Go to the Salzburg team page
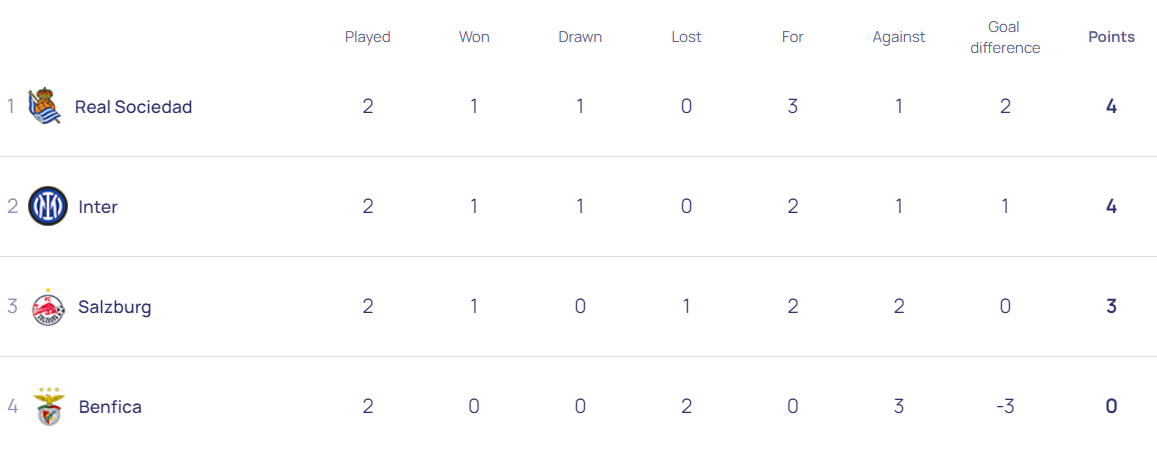 click(x=115, y=307)
